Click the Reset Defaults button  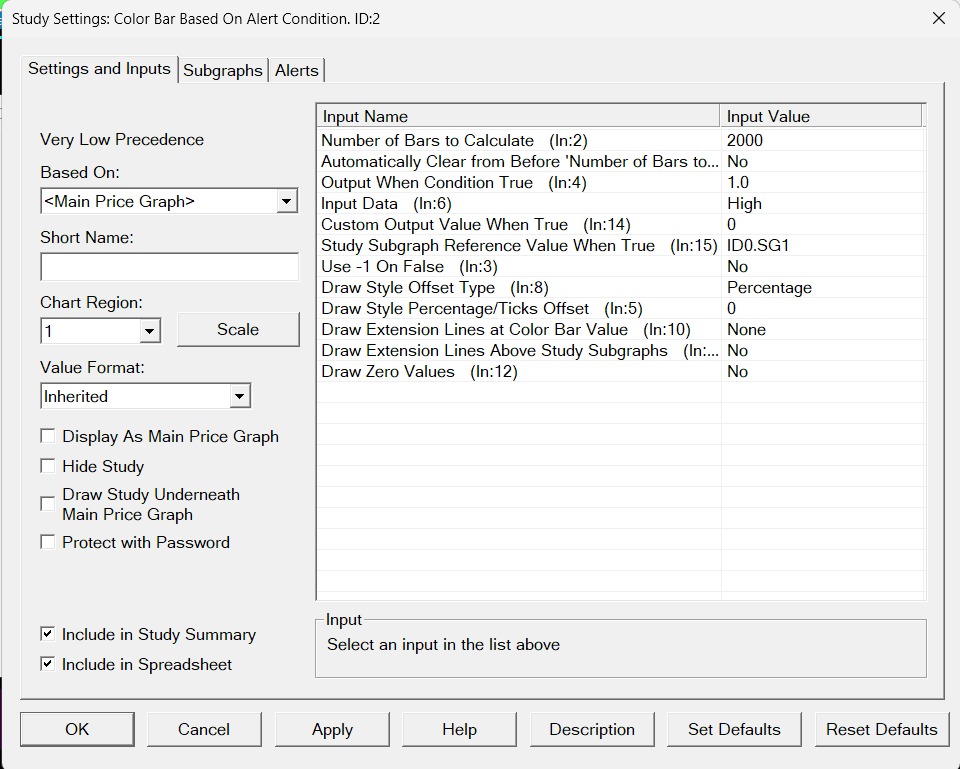click(881, 730)
